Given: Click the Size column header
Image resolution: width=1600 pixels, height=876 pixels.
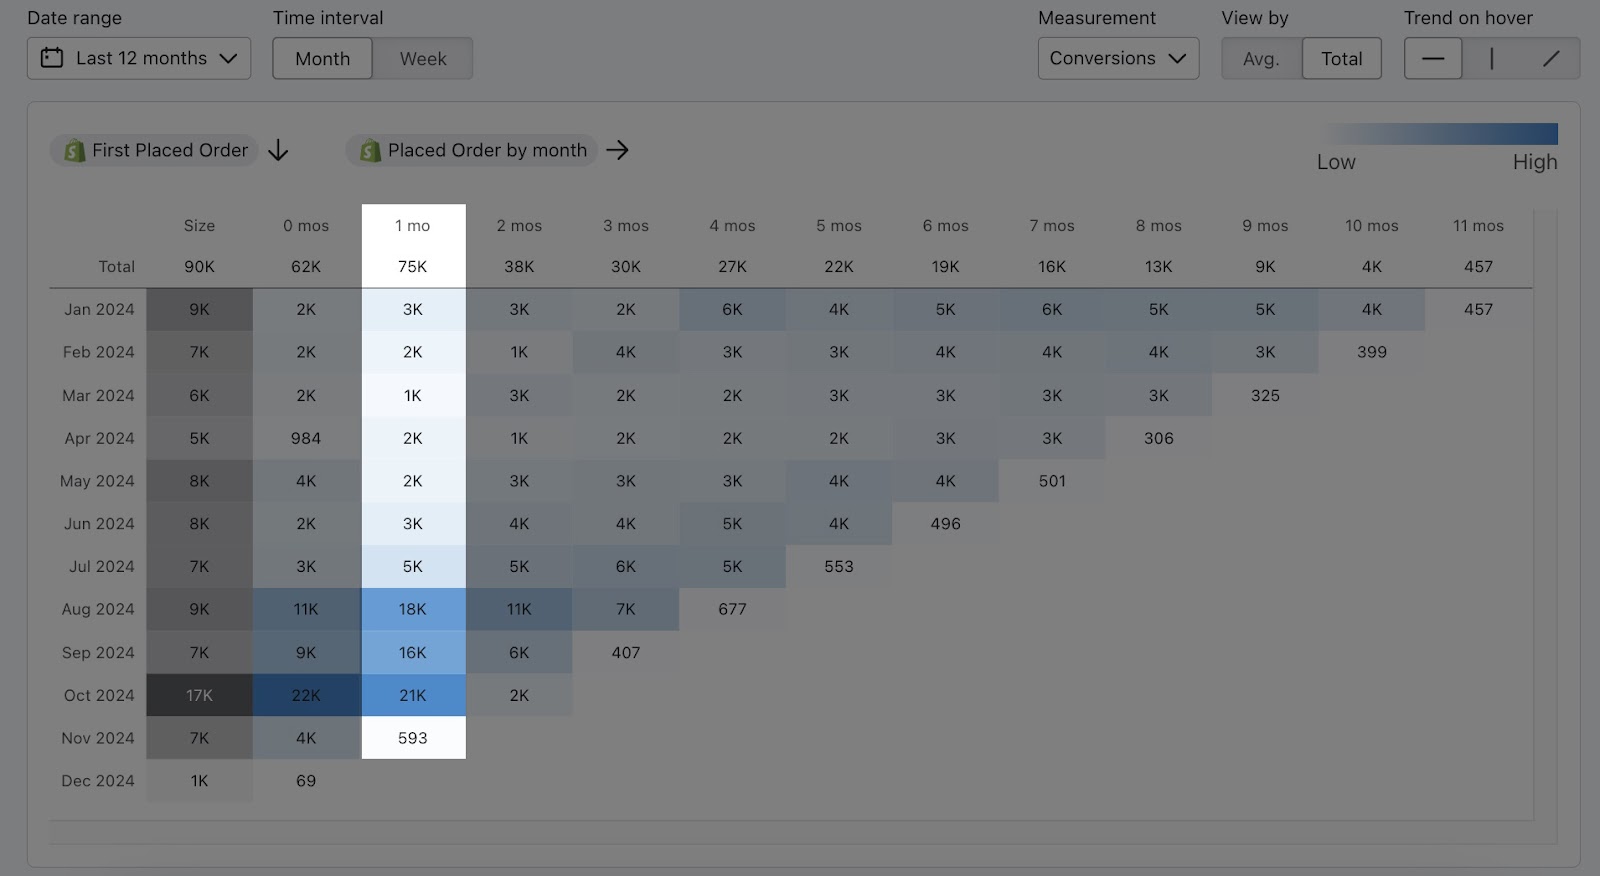Looking at the screenshot, I should coord(199,226).
